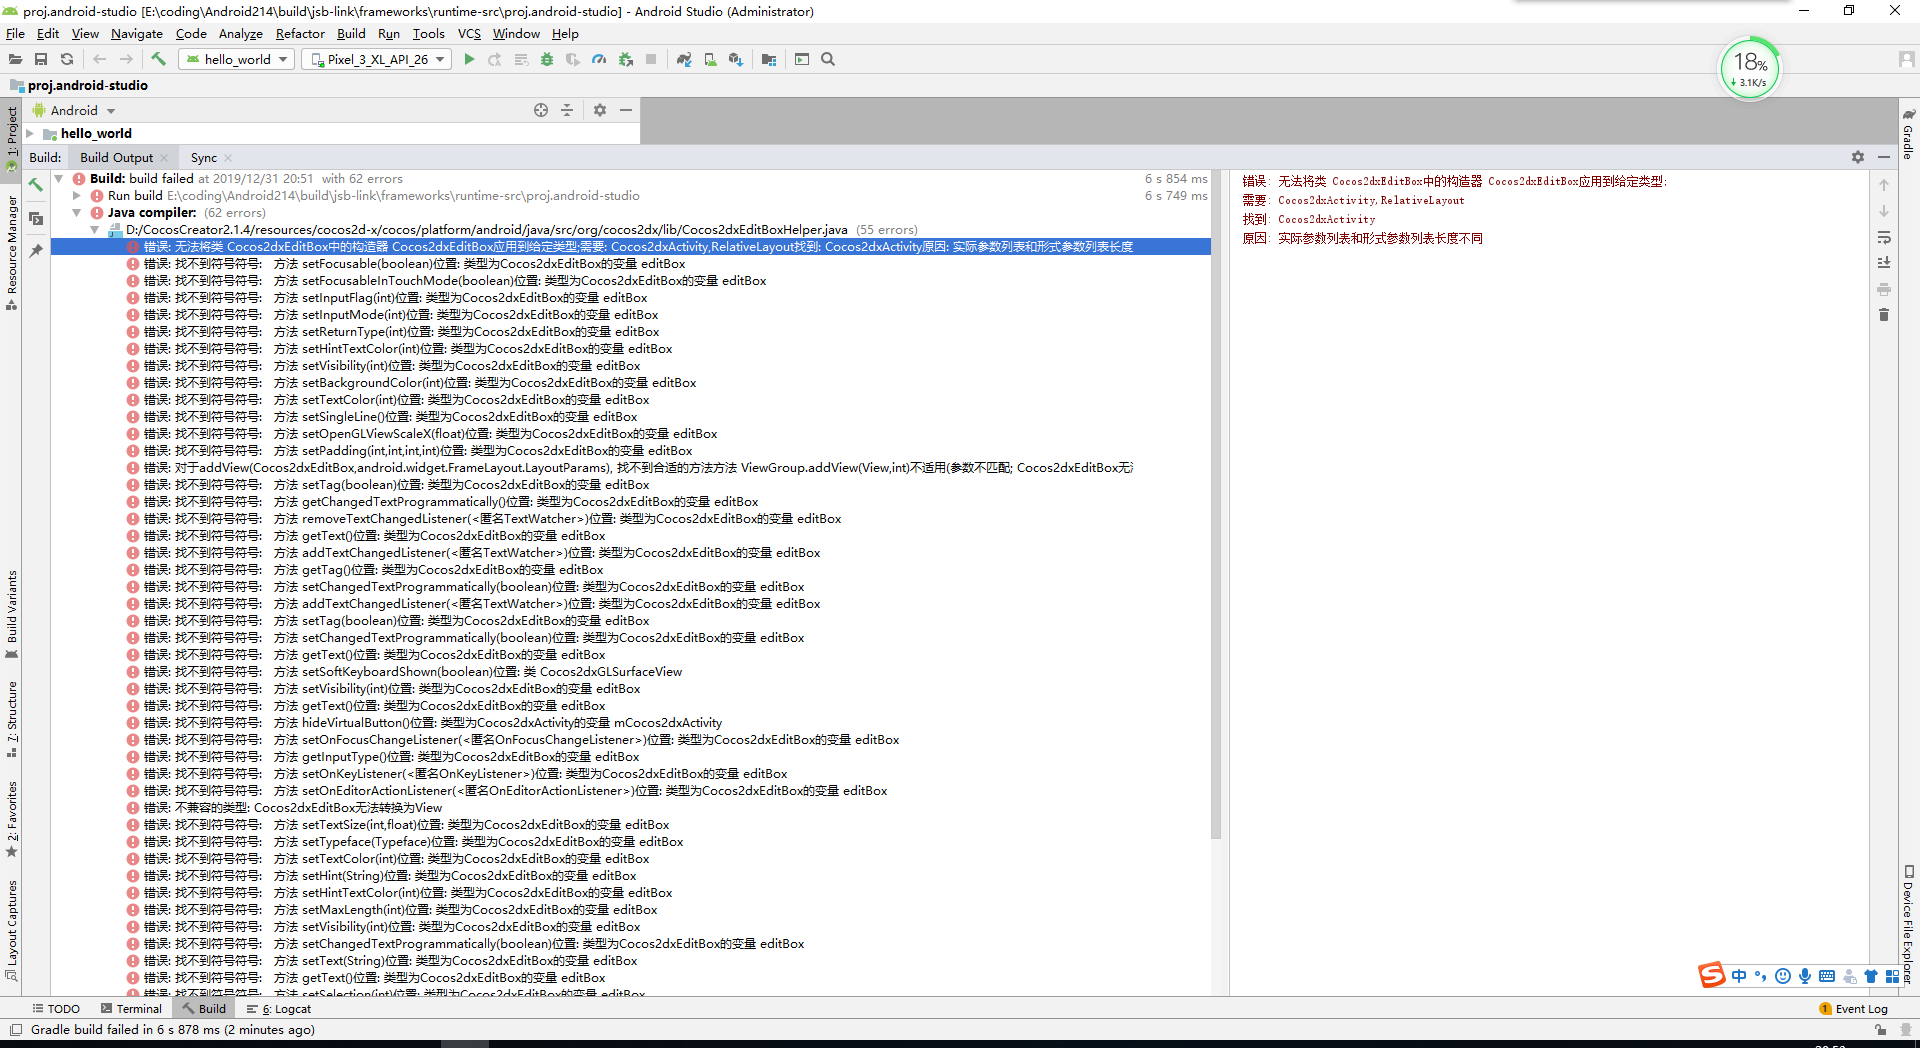Viewport: 1920px width, 1048px height.
Task: Open the Event Log
Action: (x=1853, y=1009)
